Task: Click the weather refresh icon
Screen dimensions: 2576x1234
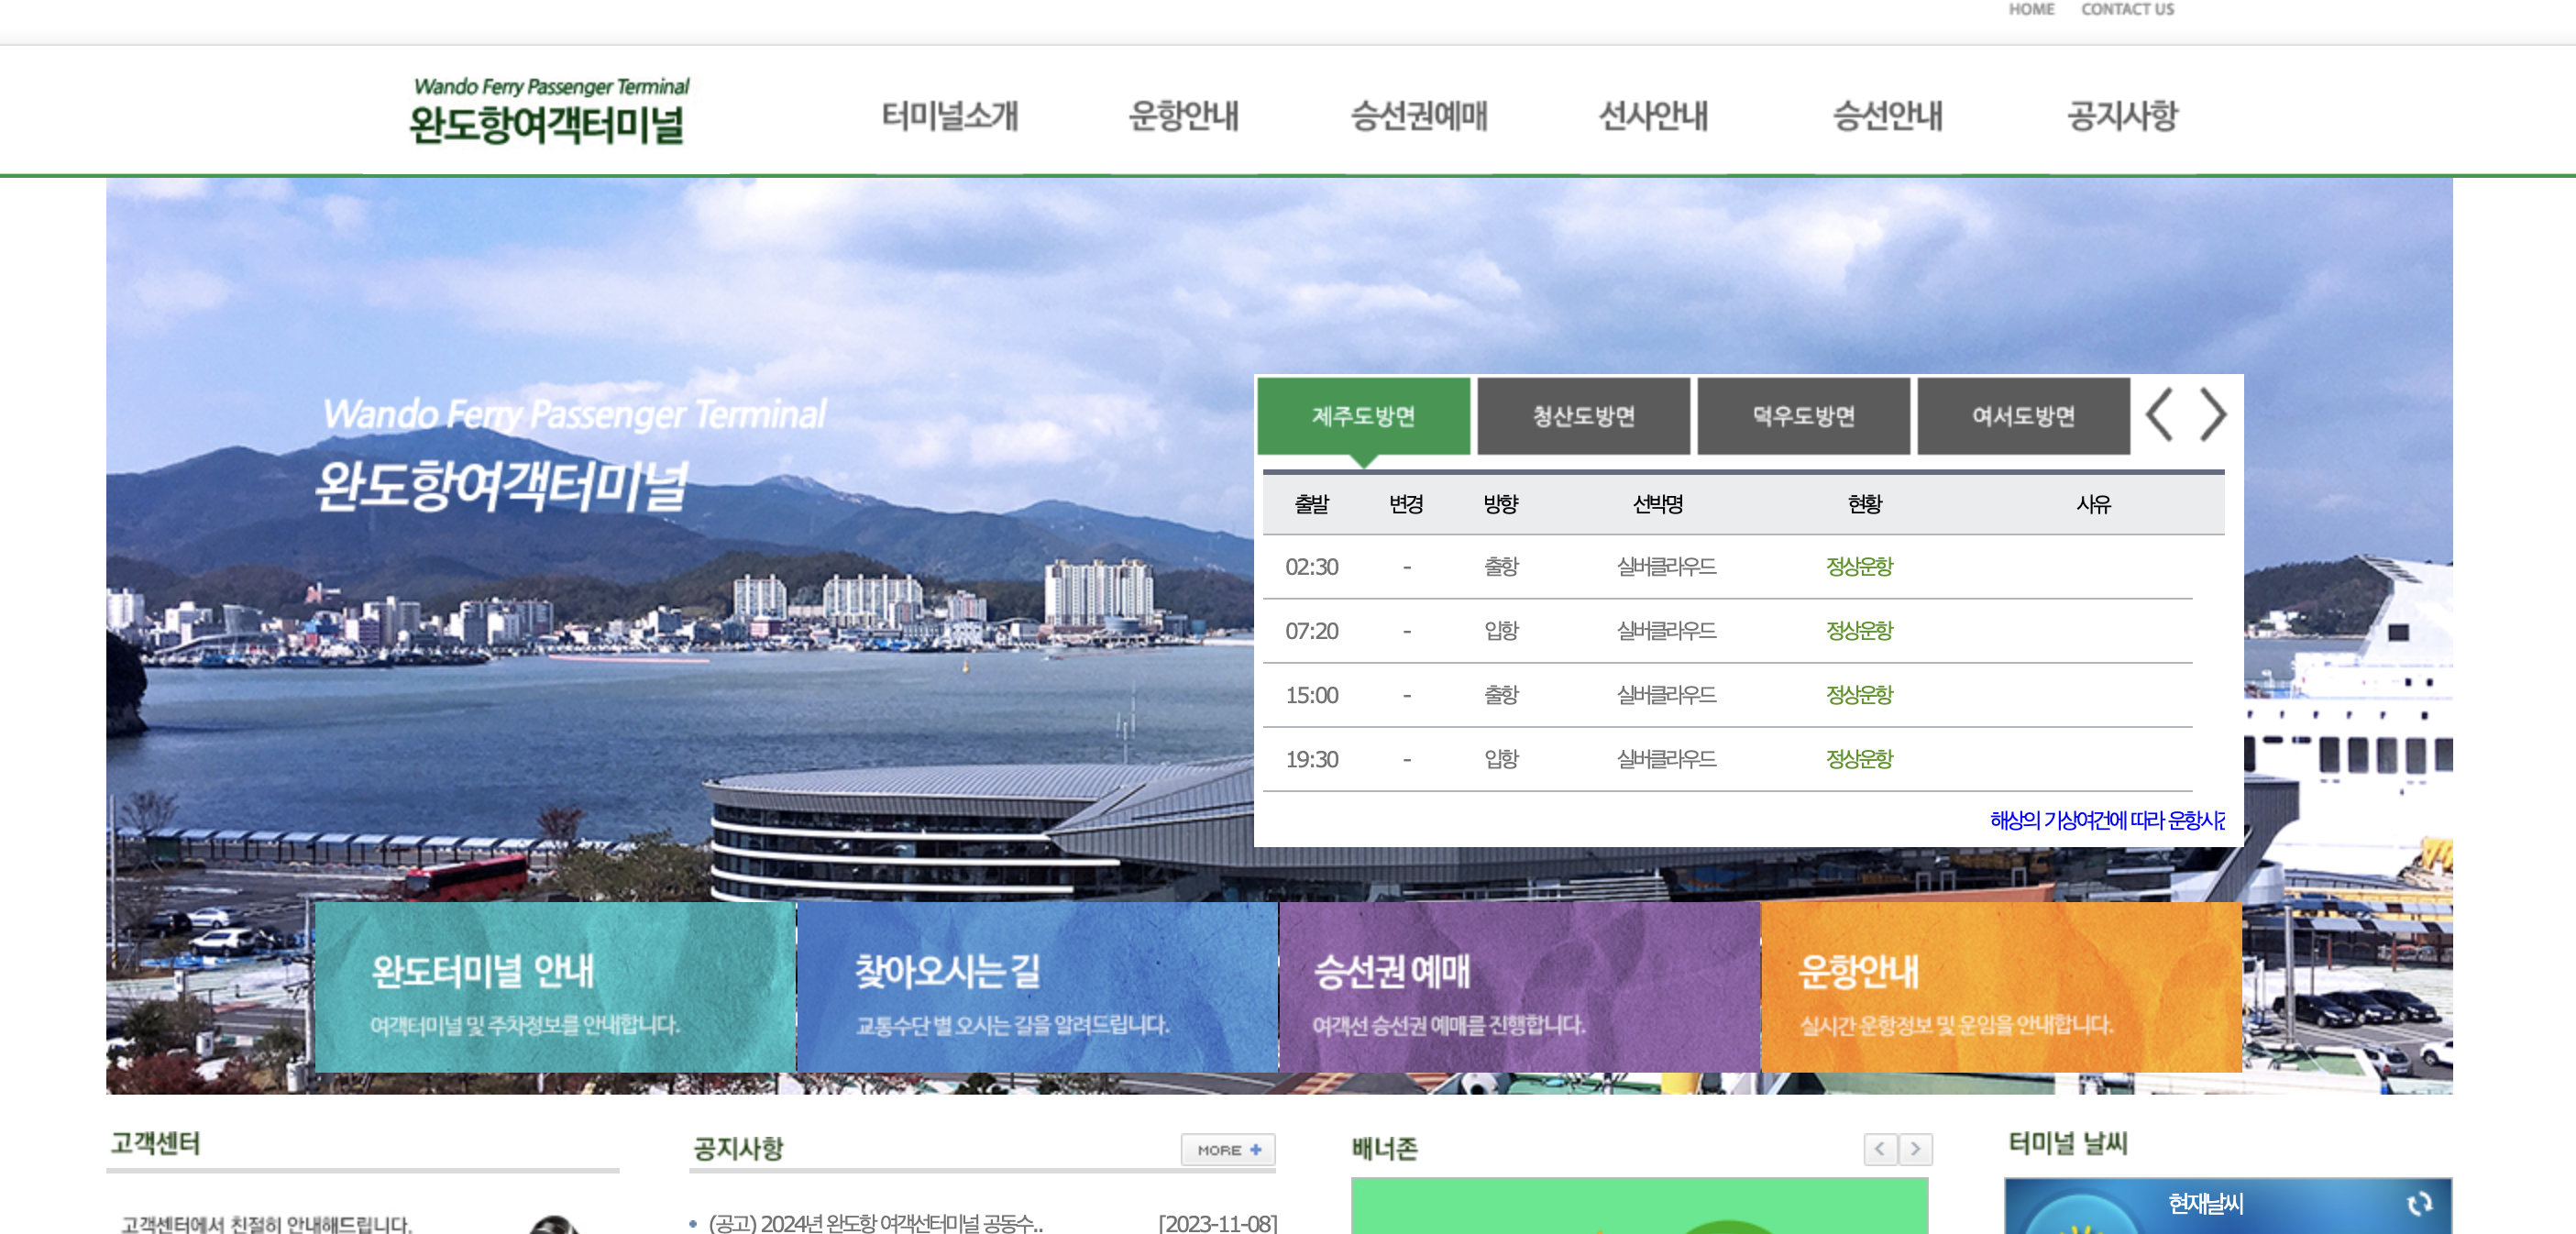Action: pyautogui.click(x=2418, y=1204)
